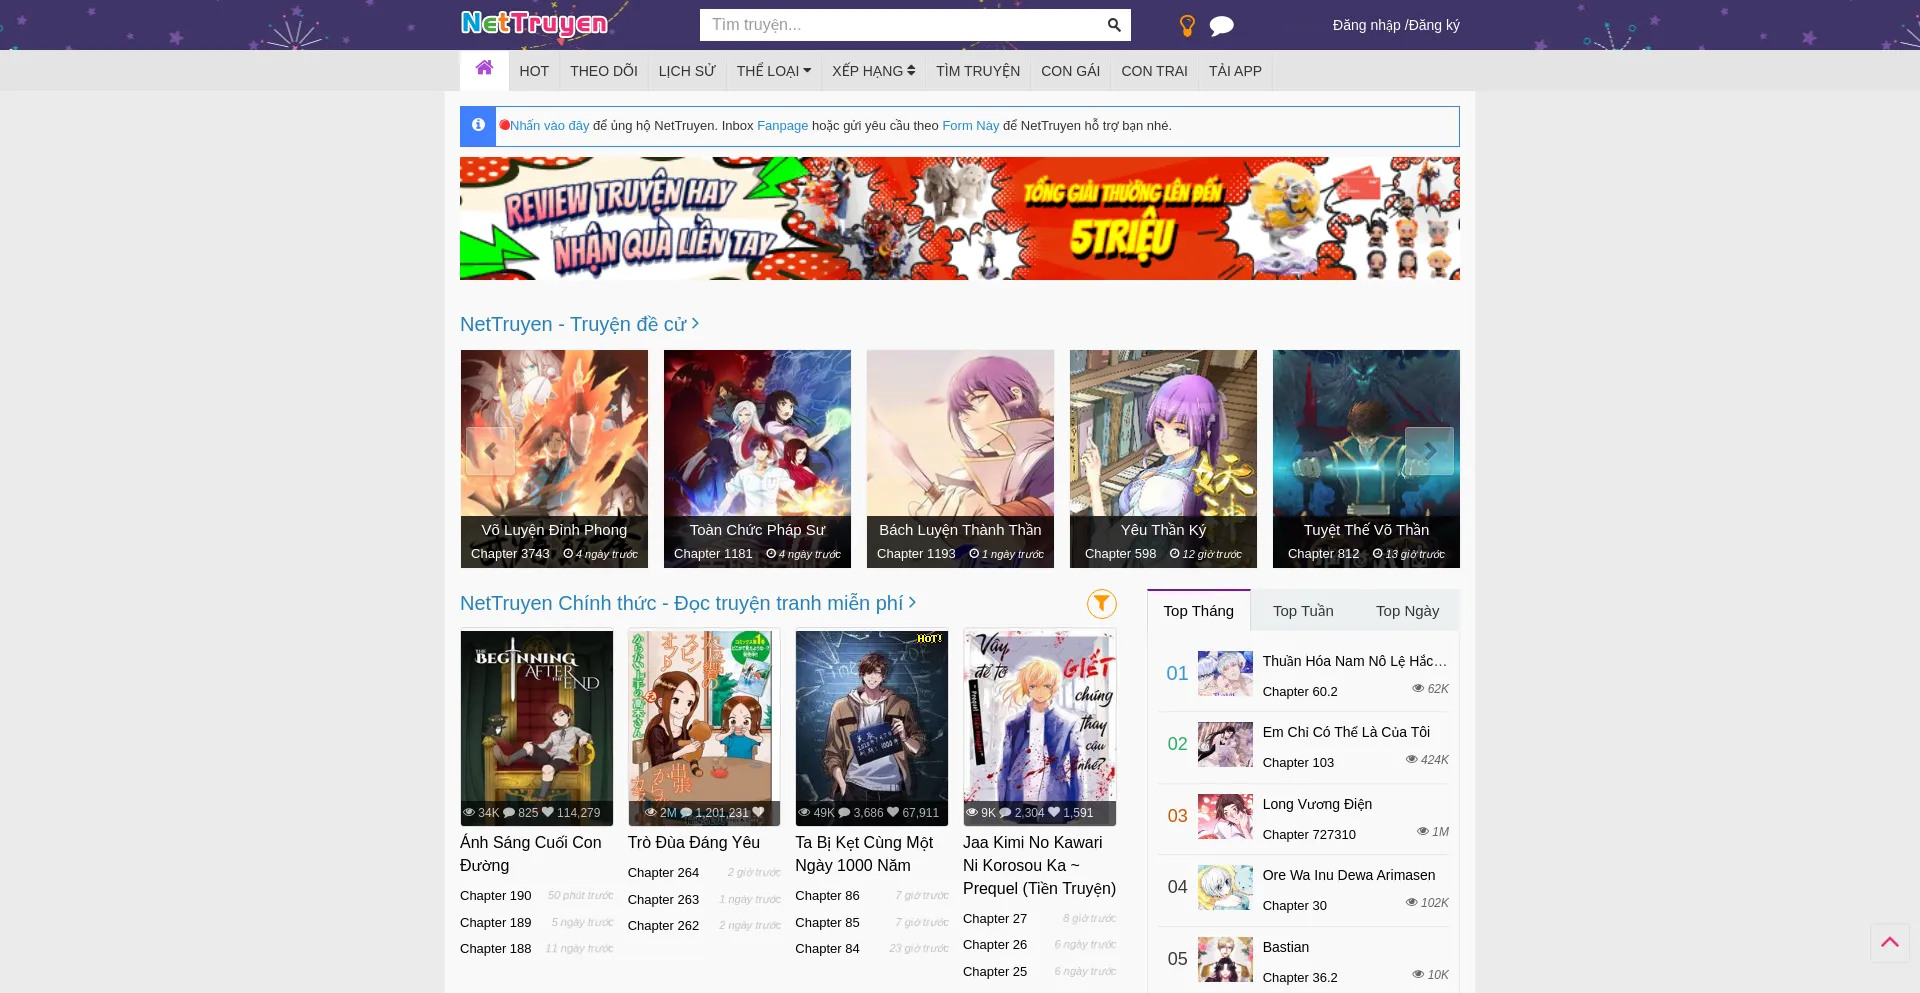The width and height of the screenshot is (1920, 993).
Task: Open Chapter 25 of Jaa Kimi No Kawari
Action: click(995, 972)
